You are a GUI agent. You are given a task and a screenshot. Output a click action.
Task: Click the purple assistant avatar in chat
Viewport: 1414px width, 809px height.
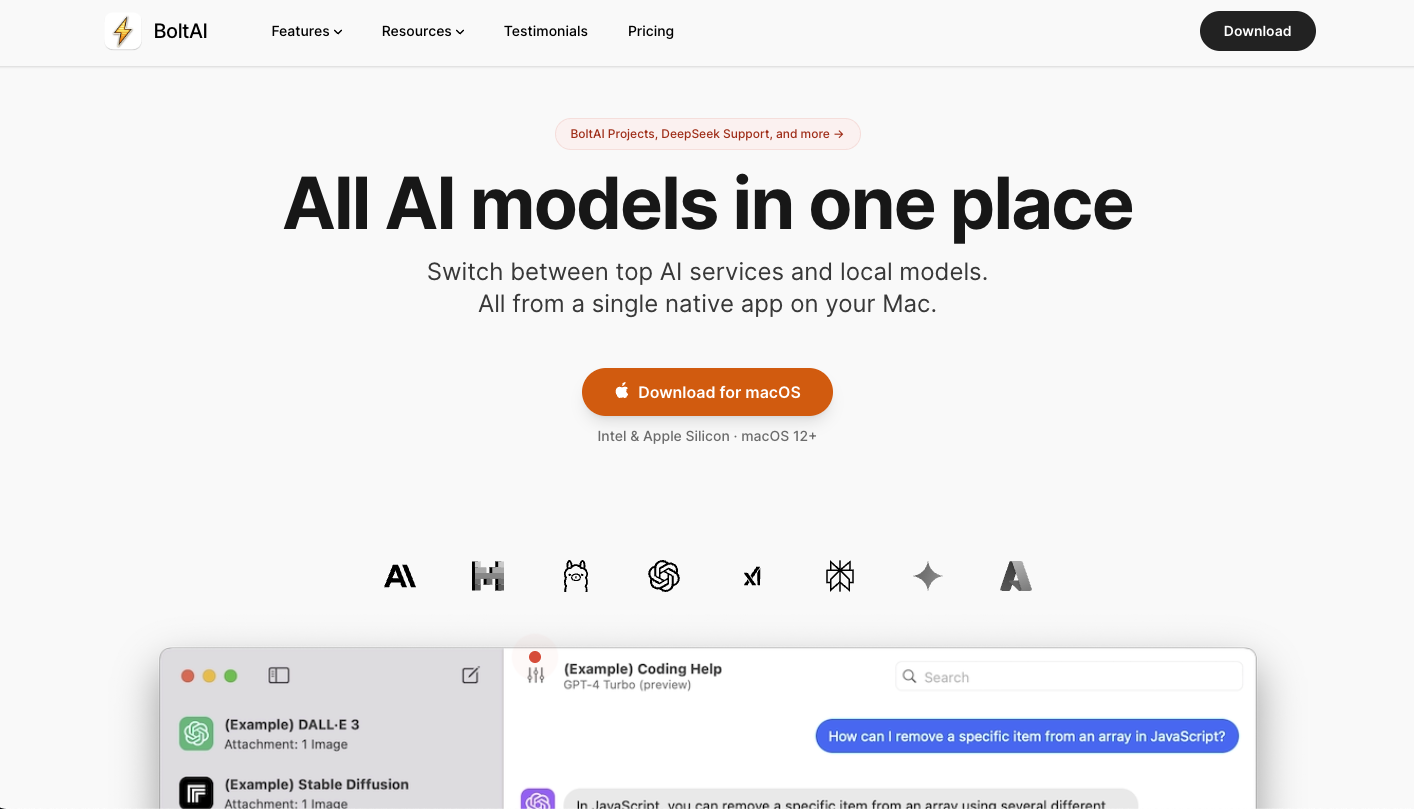[x=538, y=799]
